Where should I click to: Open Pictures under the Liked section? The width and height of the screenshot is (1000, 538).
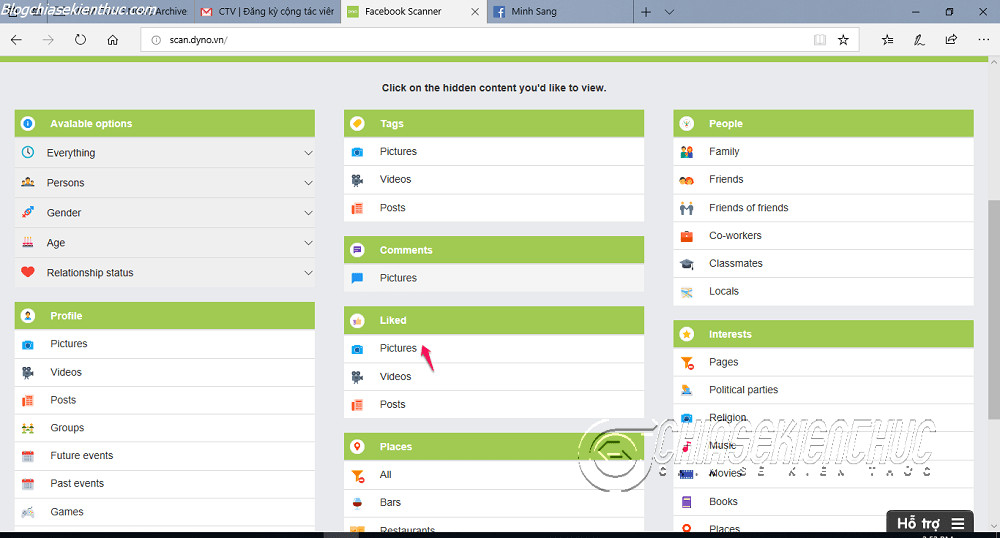coord(398,348)
